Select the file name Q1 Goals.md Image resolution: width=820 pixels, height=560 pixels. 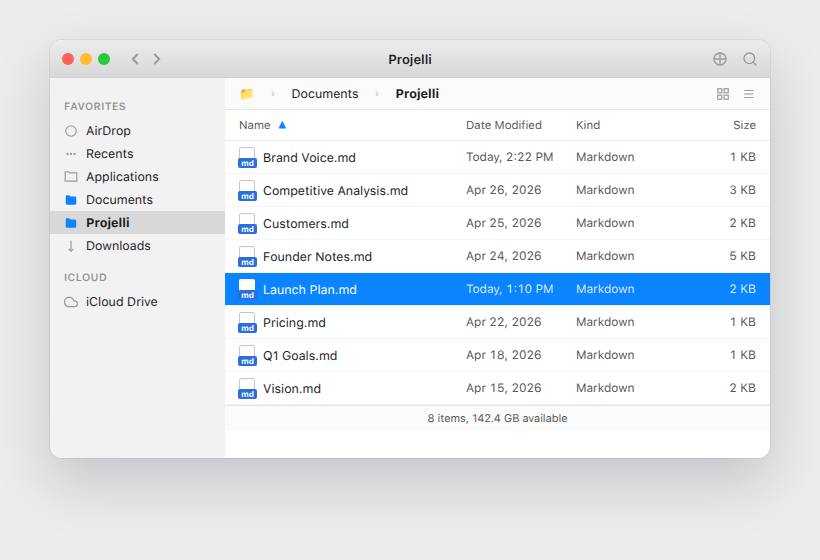click(x=300, y=355)
